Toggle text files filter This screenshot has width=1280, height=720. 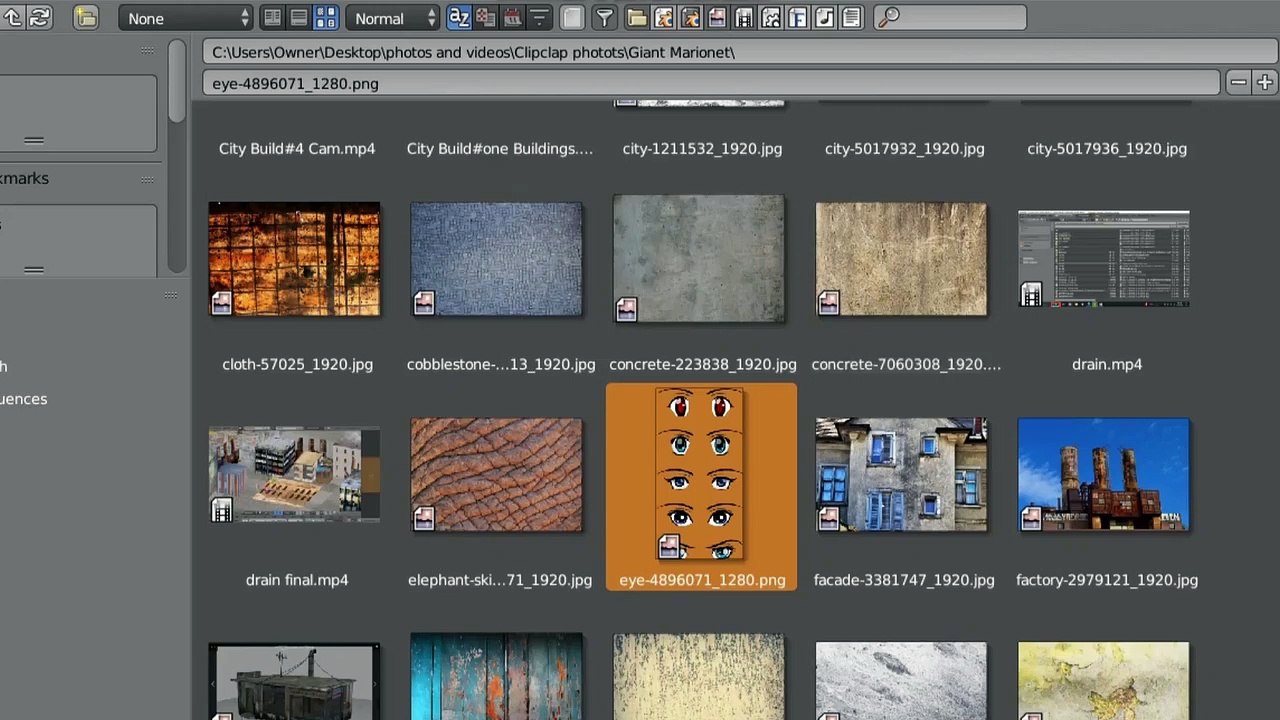(851, 18)
